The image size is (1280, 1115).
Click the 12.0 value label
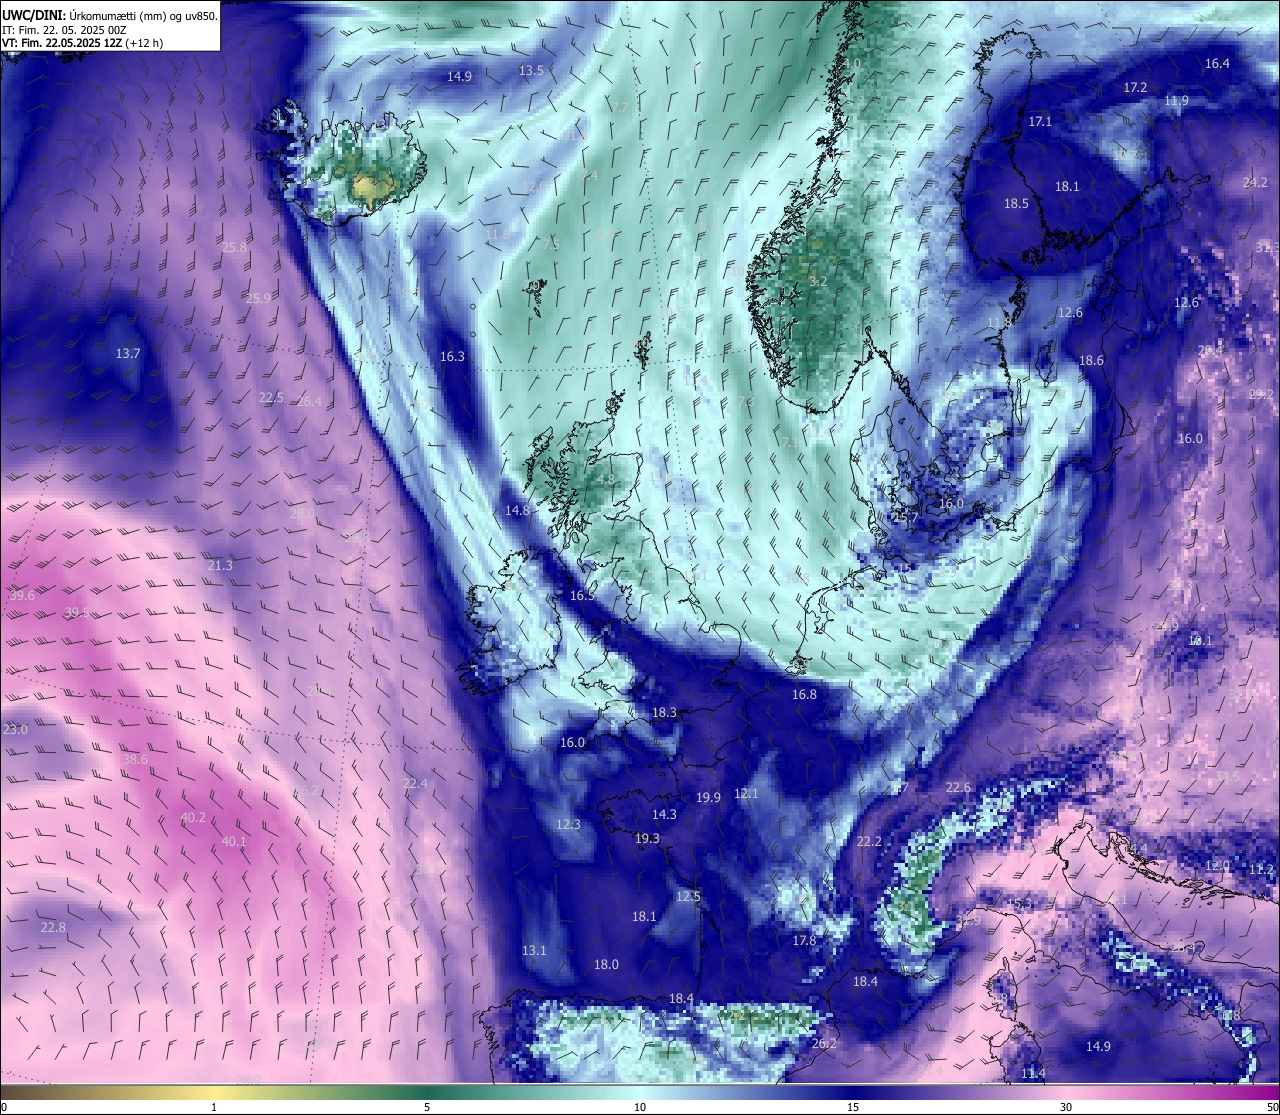[1217, 866]
